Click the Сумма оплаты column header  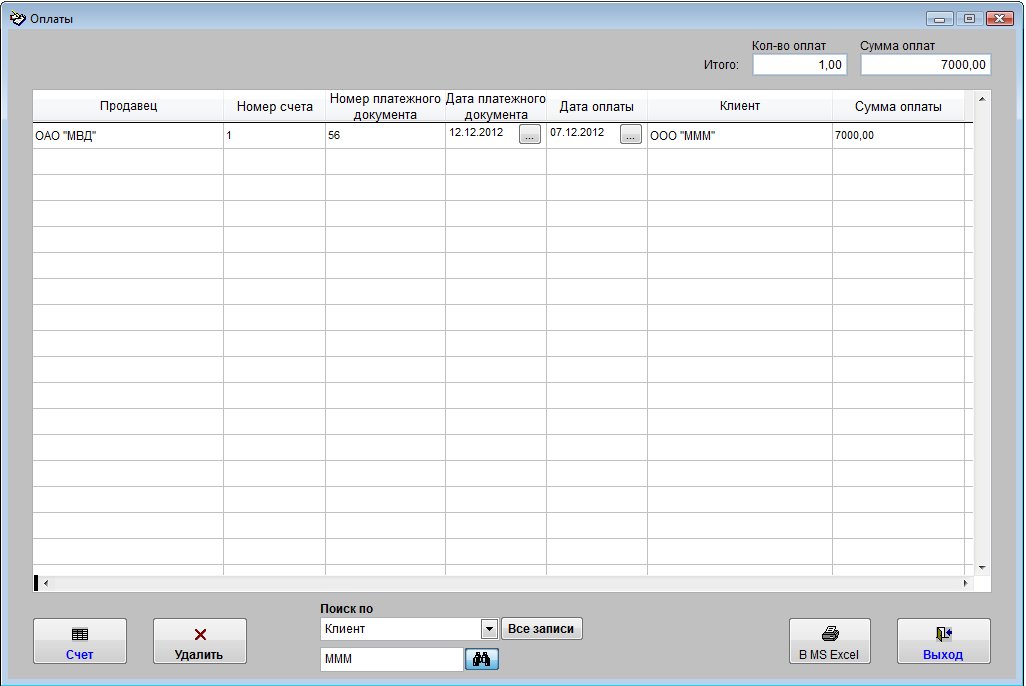tap(898, 106)
